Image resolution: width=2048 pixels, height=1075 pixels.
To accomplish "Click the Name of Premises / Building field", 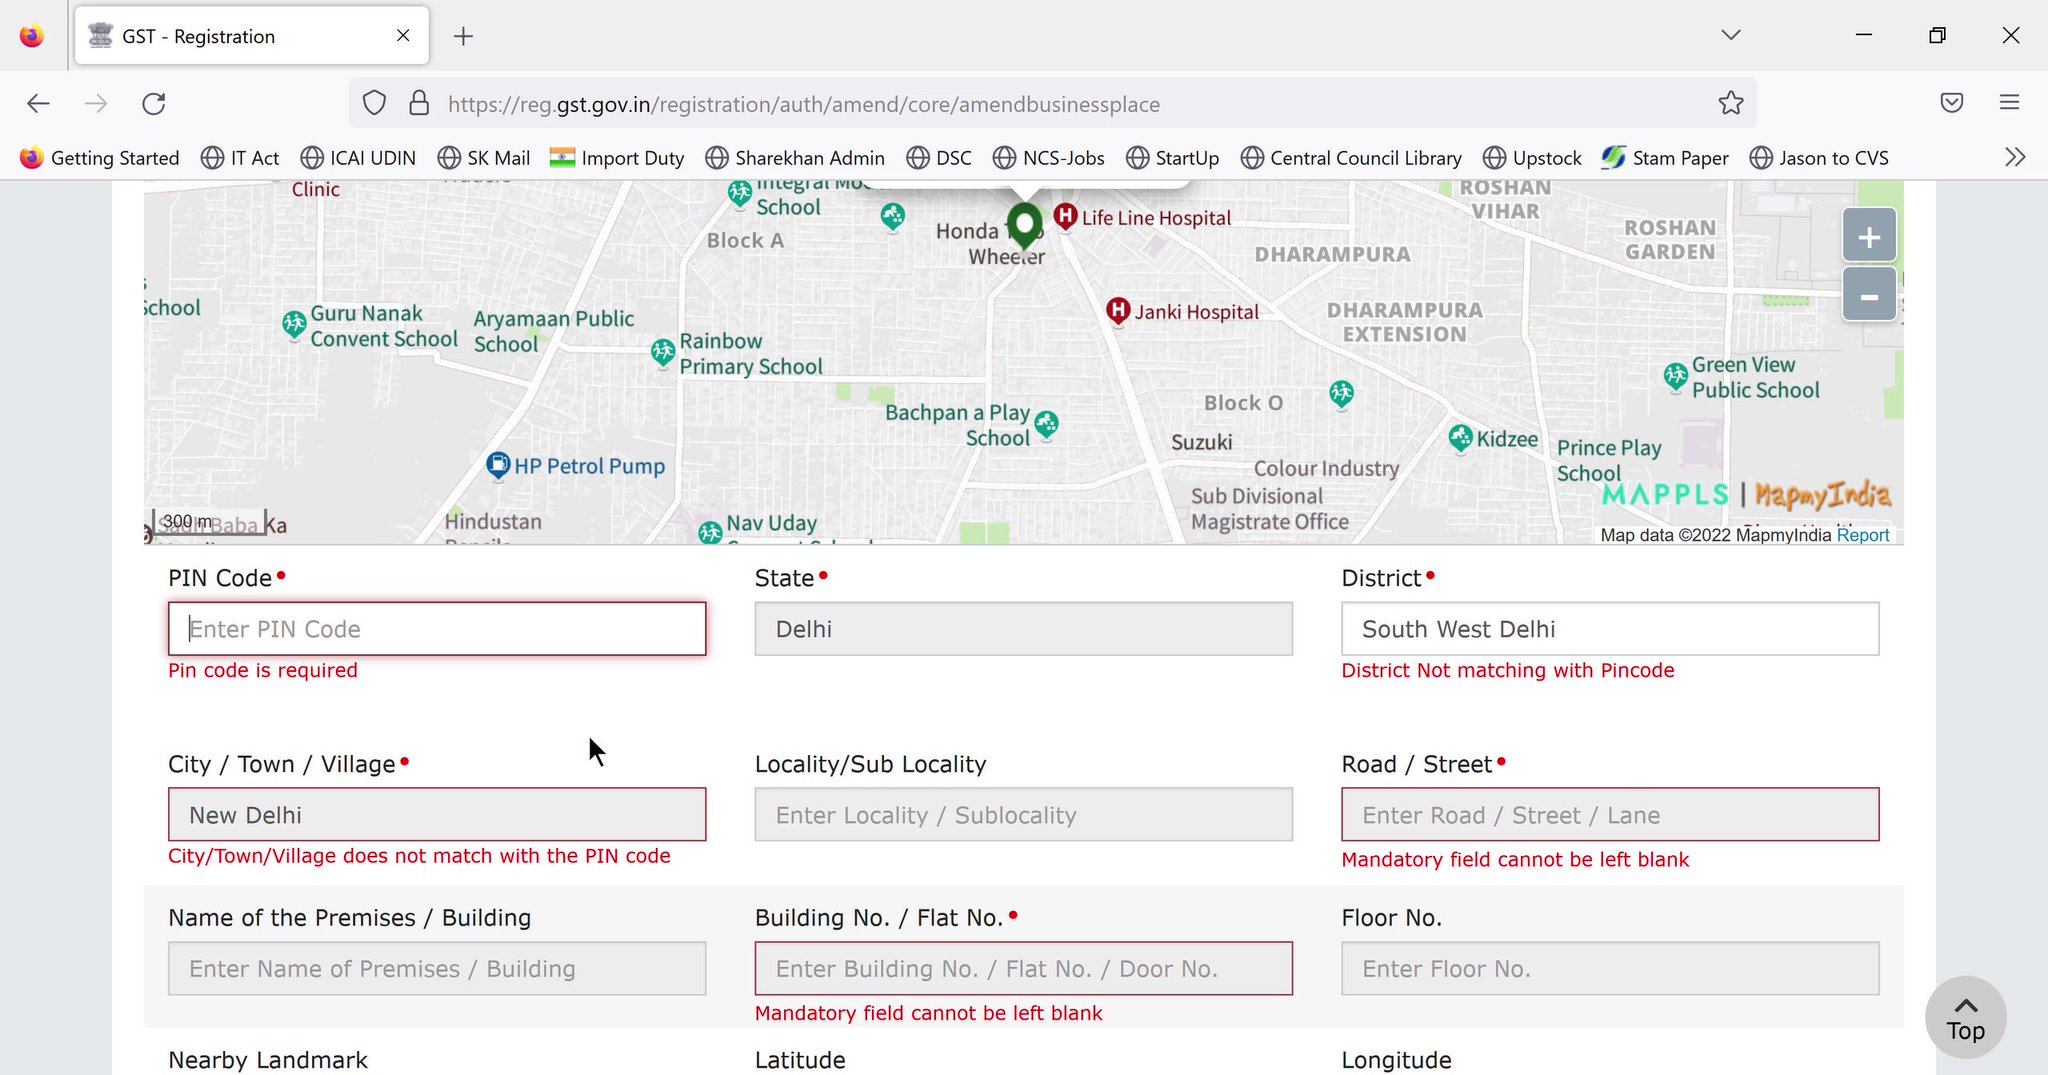I will pos(437,969).
